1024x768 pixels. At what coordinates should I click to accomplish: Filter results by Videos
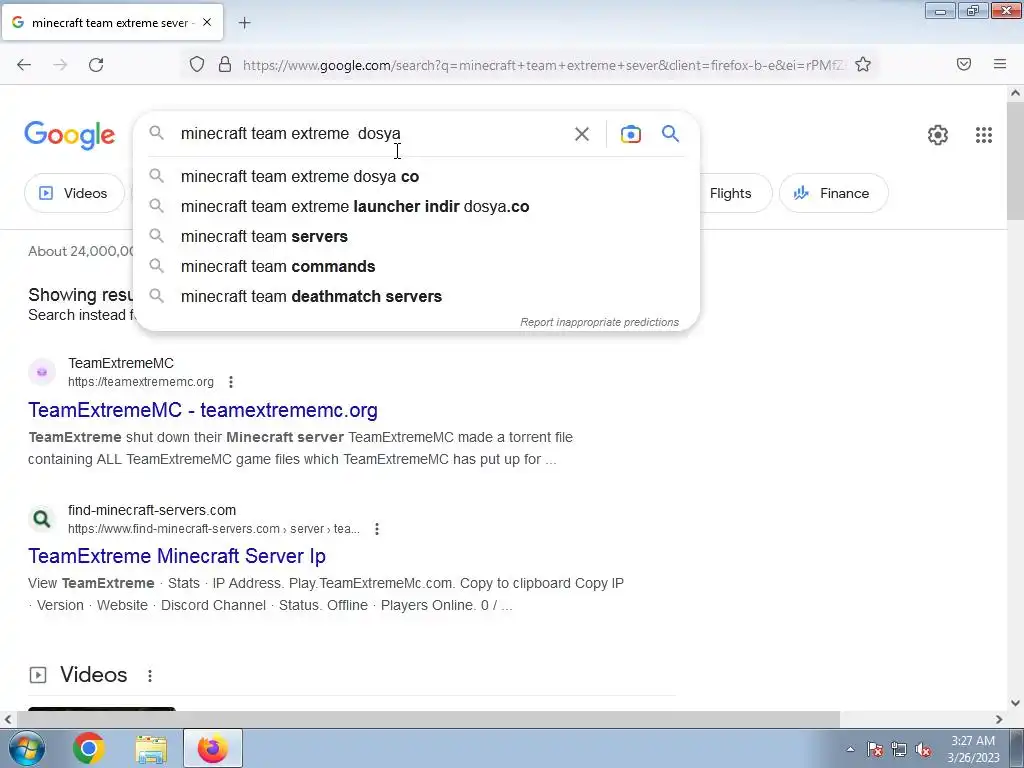pos(74,193)
